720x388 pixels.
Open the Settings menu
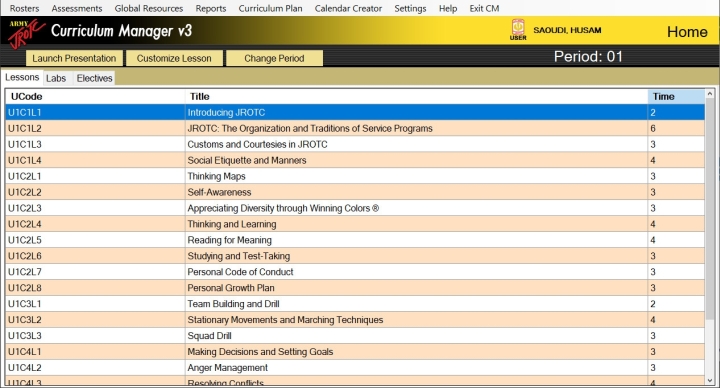(x=410, y=8)
